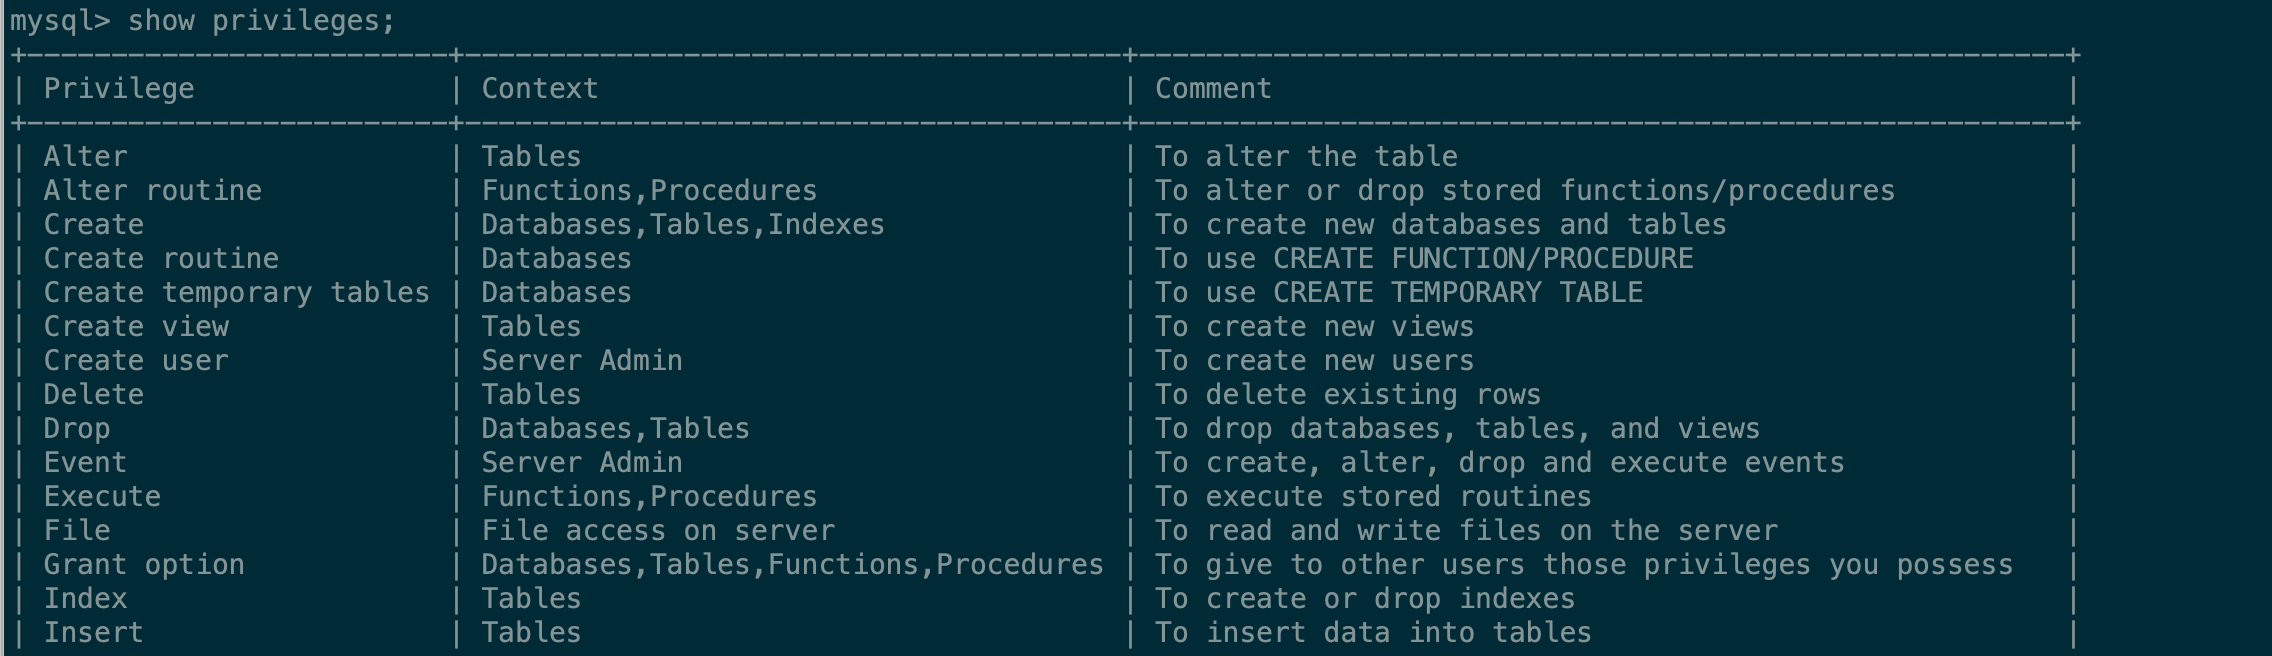Click 'Databases,Tables,Functions,Procedures' context text
This screenshot has height=656, width=2272.
(x=792, y=565)
